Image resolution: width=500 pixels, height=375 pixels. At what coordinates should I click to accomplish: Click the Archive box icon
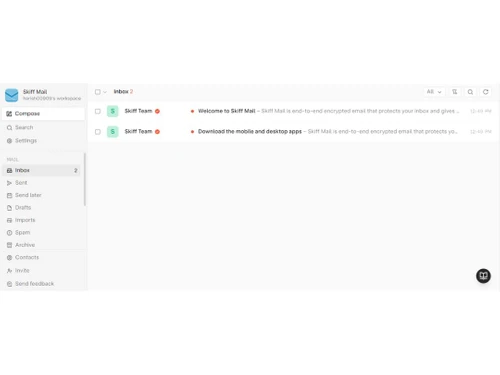pyautogui.click(x=9, y=245)
